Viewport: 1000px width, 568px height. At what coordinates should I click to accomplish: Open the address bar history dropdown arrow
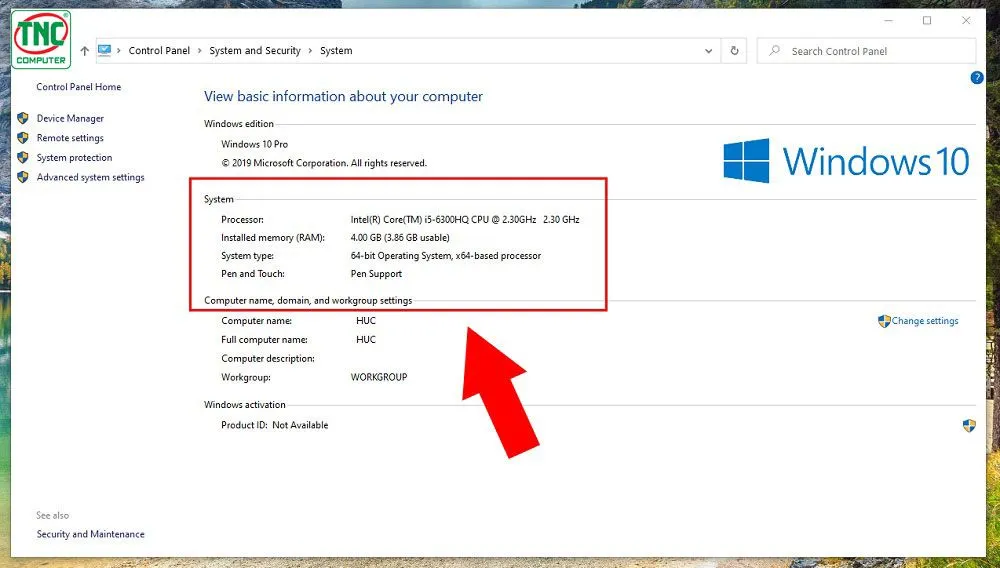click(x=709, y=51)
